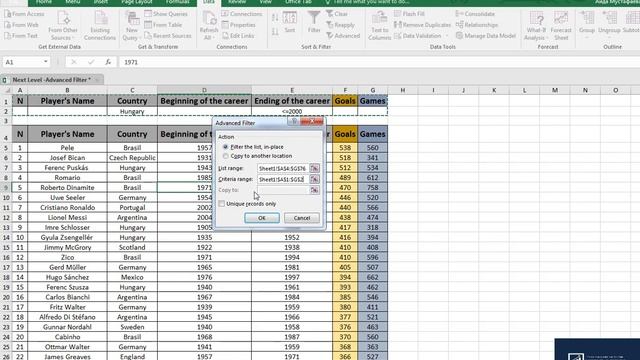
Task: Select Copy to another location radio
Action: [225, 156]
